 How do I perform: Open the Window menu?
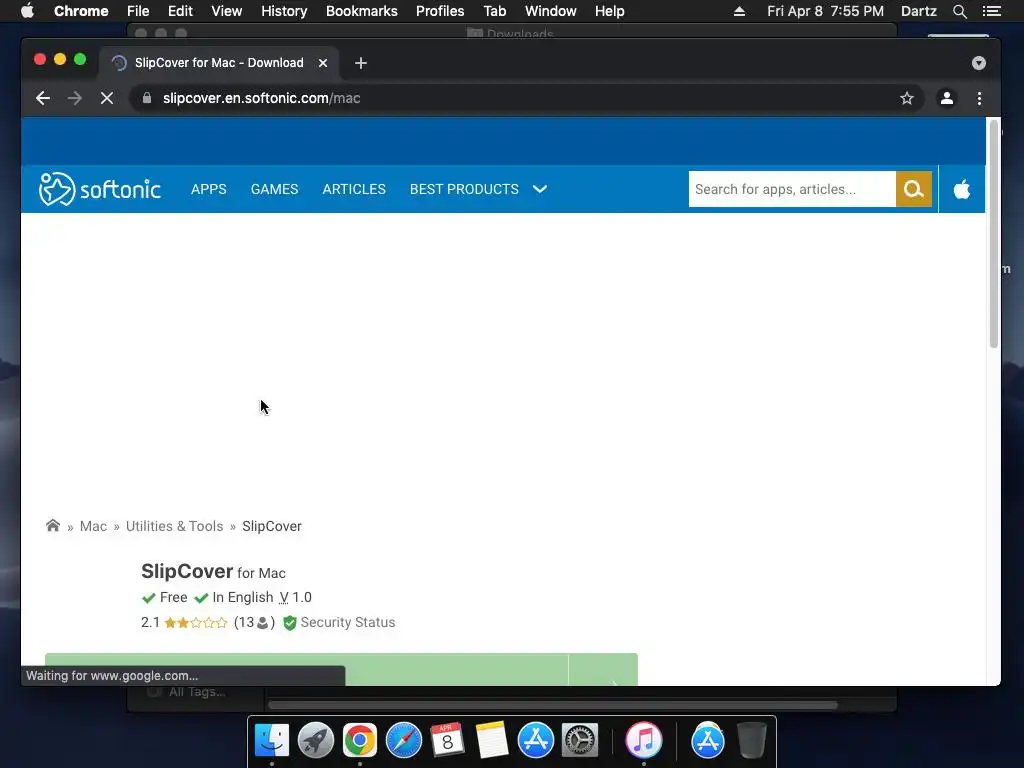click(551, 11)
